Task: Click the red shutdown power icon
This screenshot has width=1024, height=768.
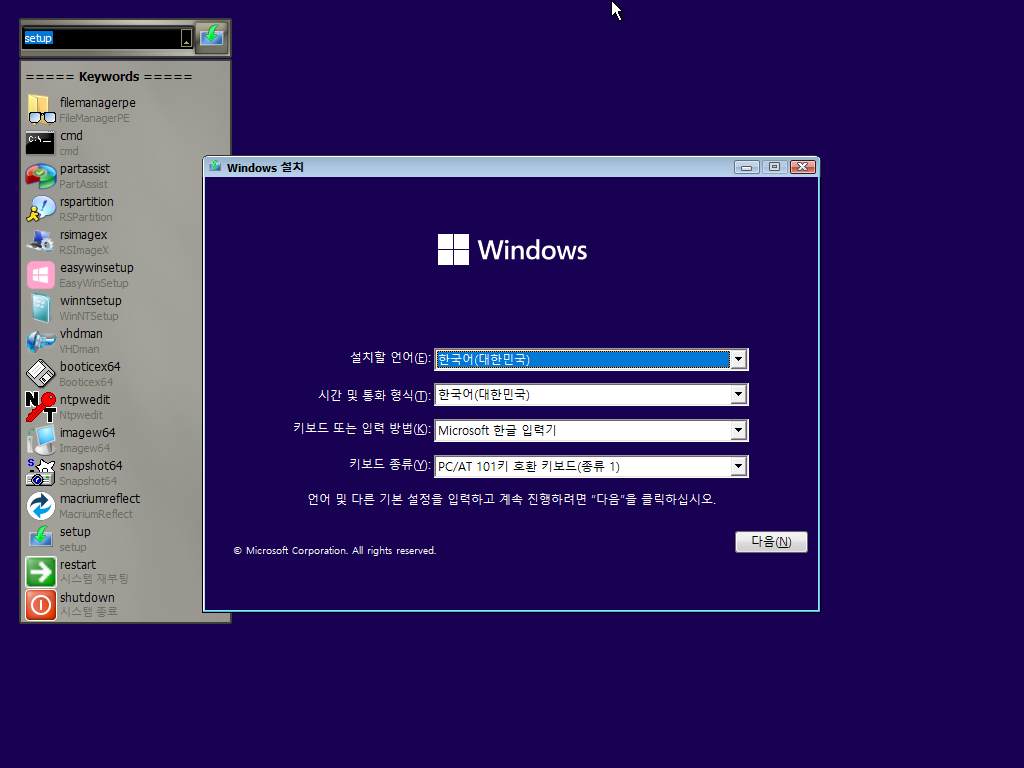Action: click(x=40, y=605)
